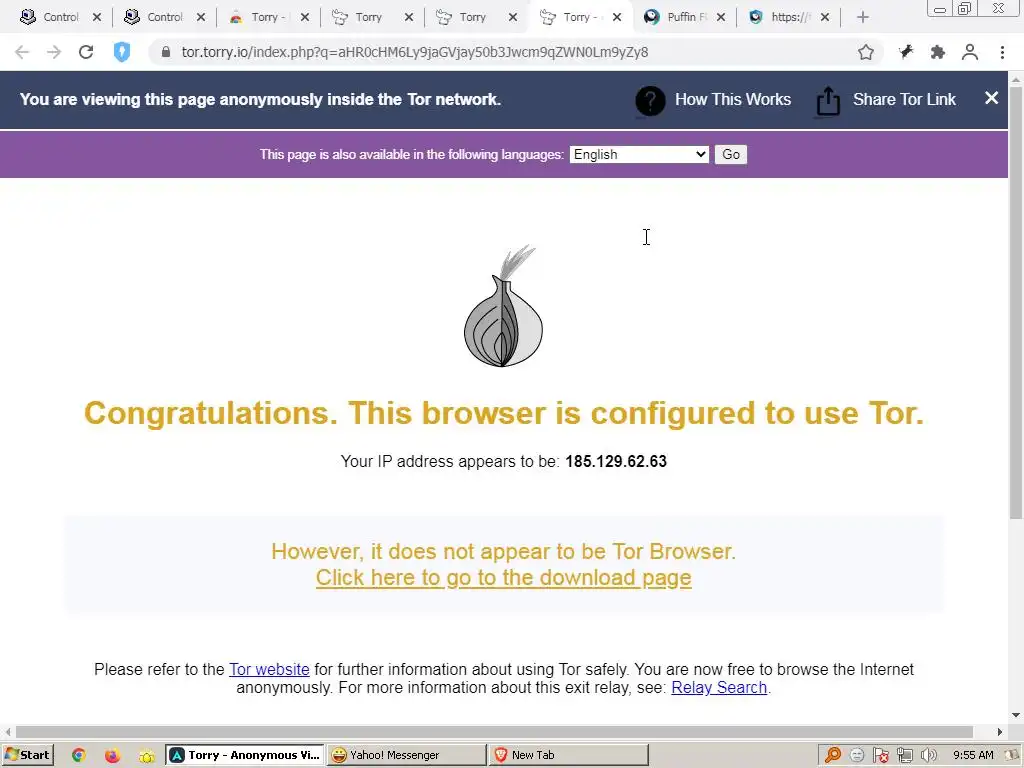Viewport: 1024px width, 768px height.
Task: Click the horizontal scrollbar thumb
Action: point(494,732)
